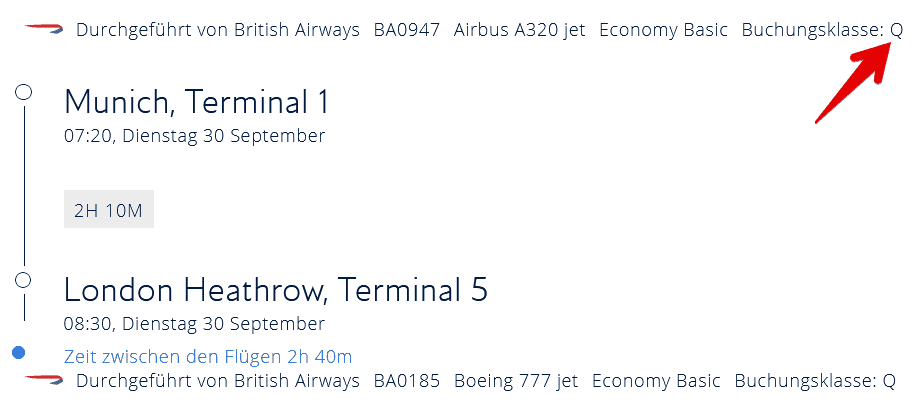Click flight number BA0947
The image size is (921, 410).
click(406, 29)
